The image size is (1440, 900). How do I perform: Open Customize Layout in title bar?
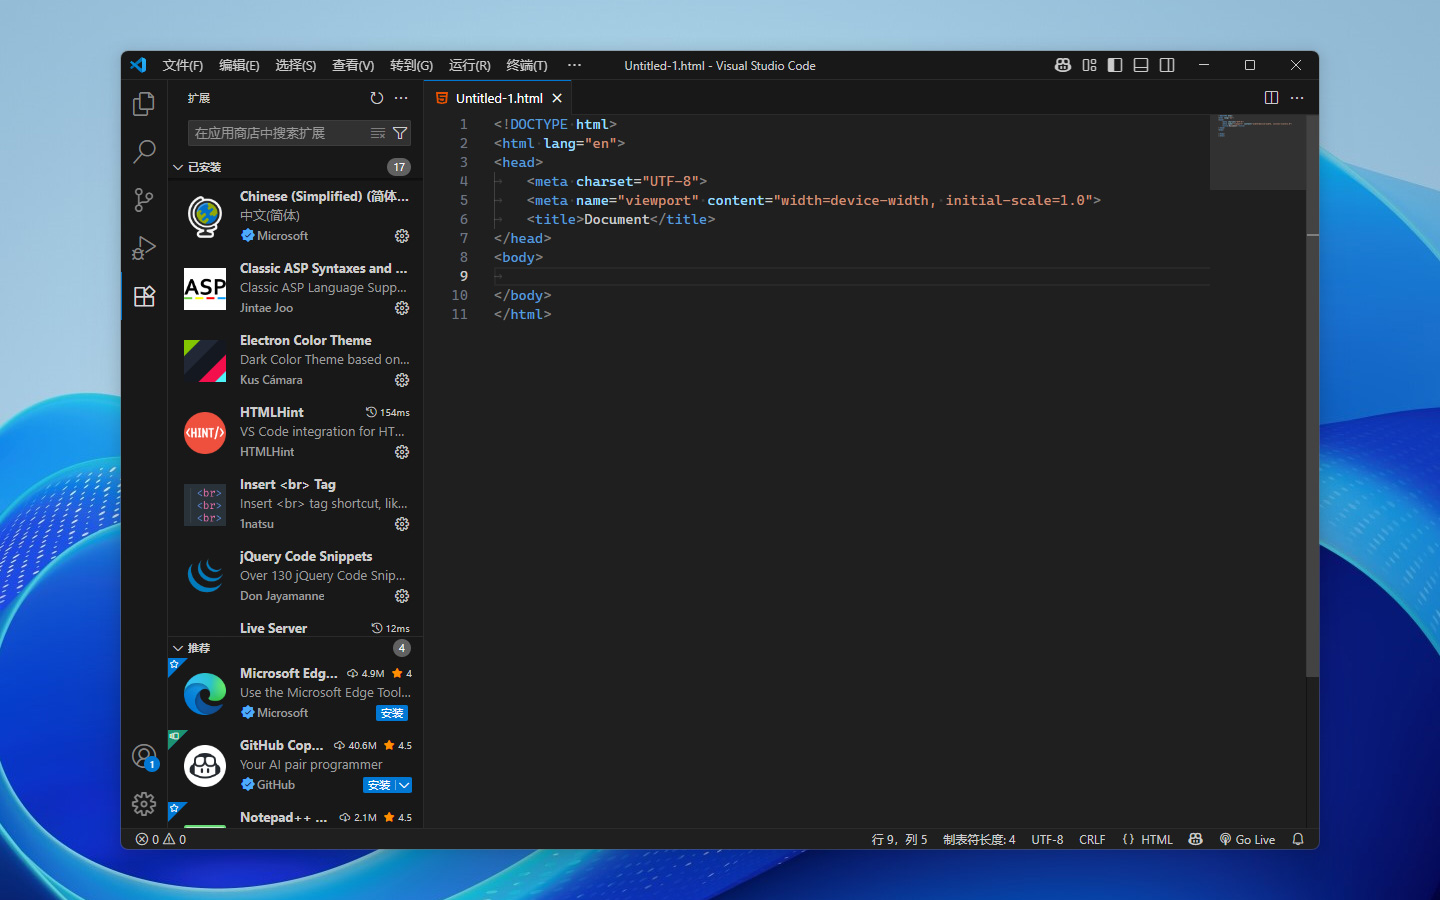pos(1089,65)
